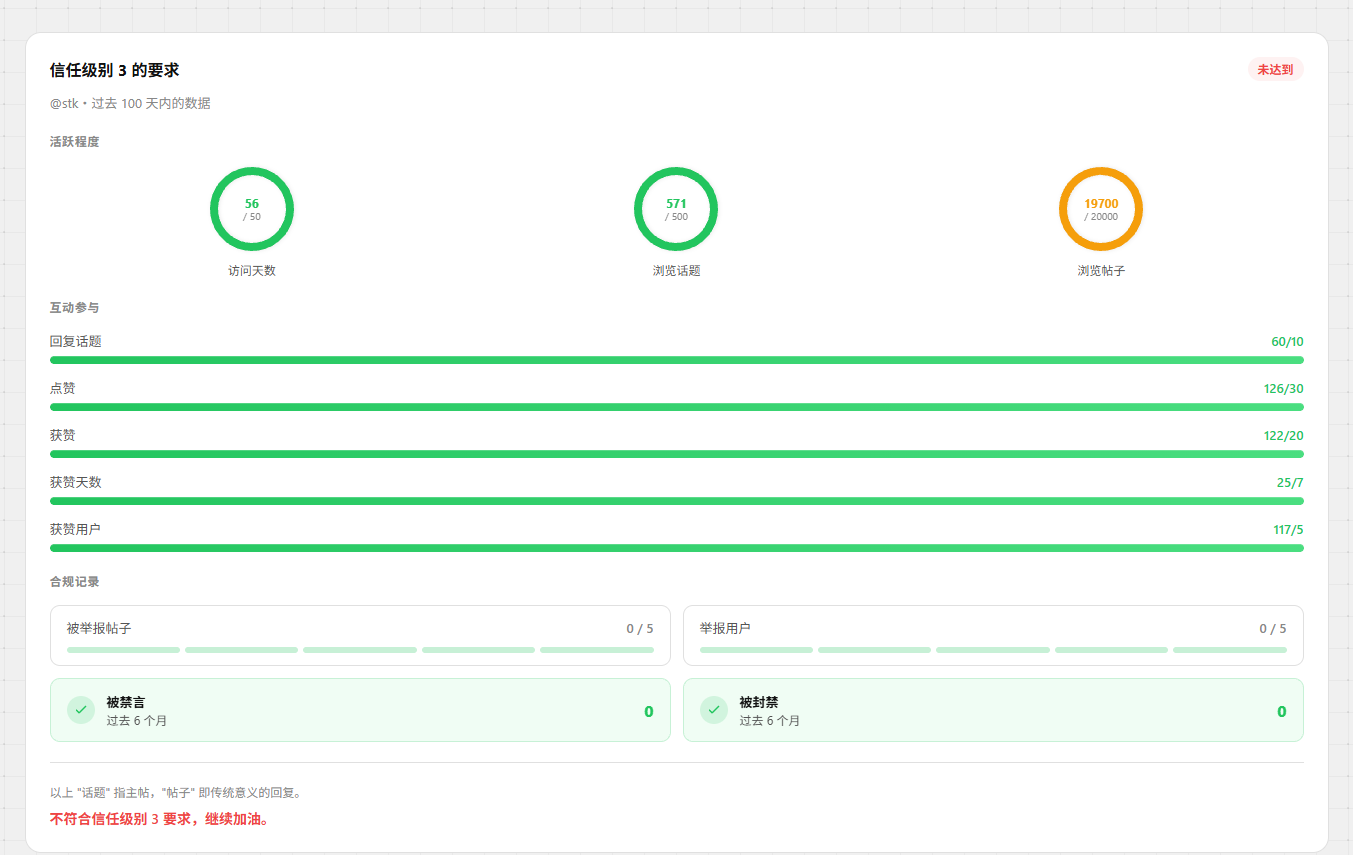
Task: Click the 0 / 5 count for 被举报帖子
Action: [x=640, y=629]
